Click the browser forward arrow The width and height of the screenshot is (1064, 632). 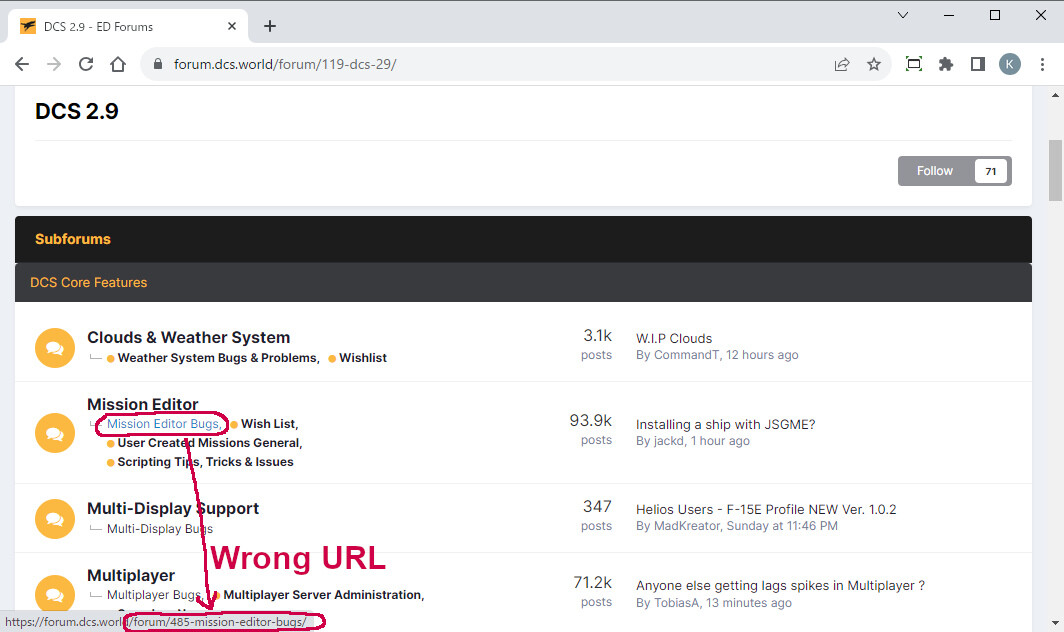[54, 64]
